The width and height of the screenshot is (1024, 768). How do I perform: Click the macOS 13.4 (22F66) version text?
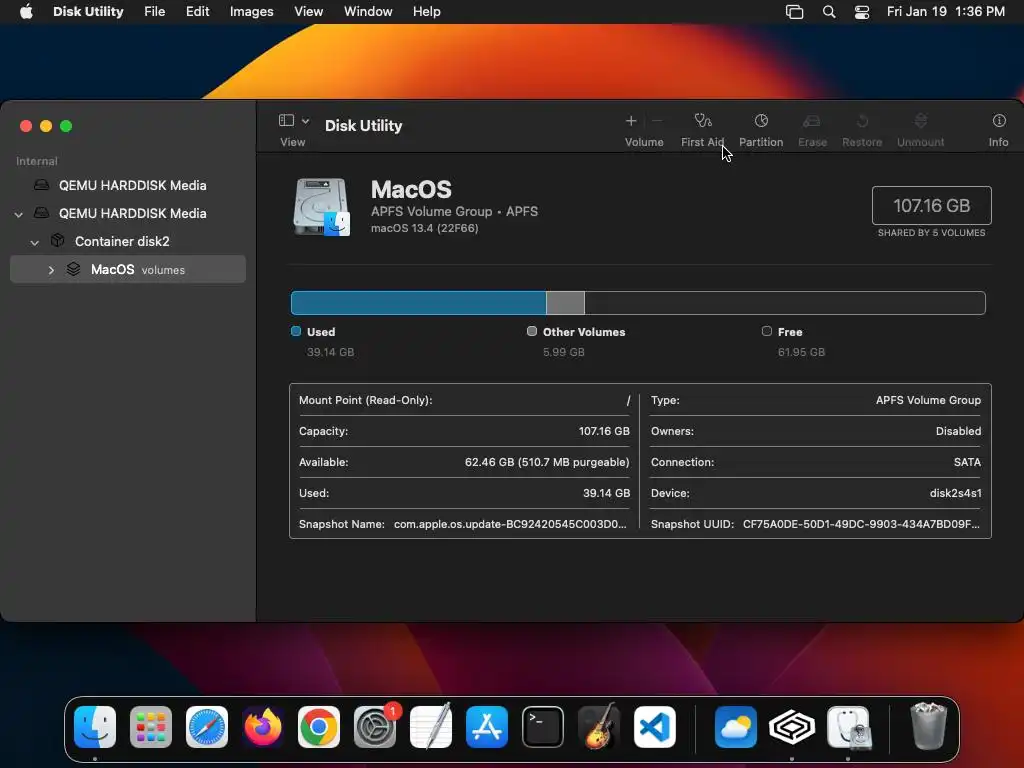(424, 228)
